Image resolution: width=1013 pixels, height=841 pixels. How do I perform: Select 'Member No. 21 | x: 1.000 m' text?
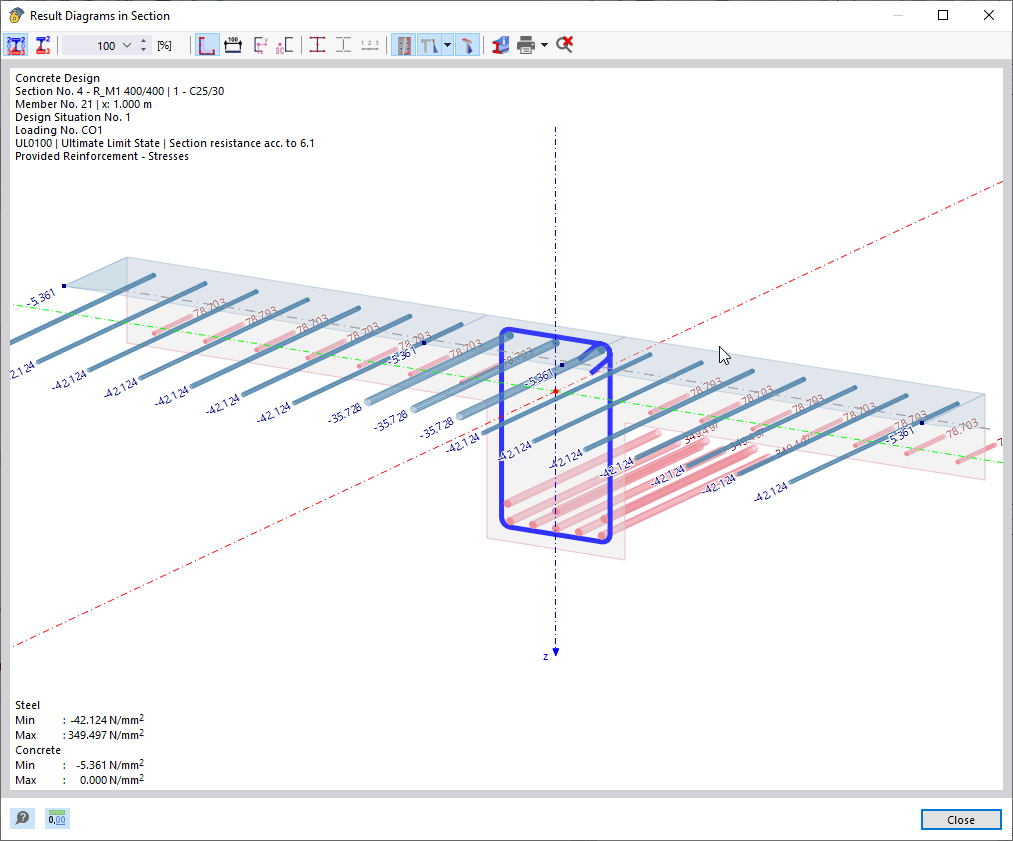coord(83,104)
